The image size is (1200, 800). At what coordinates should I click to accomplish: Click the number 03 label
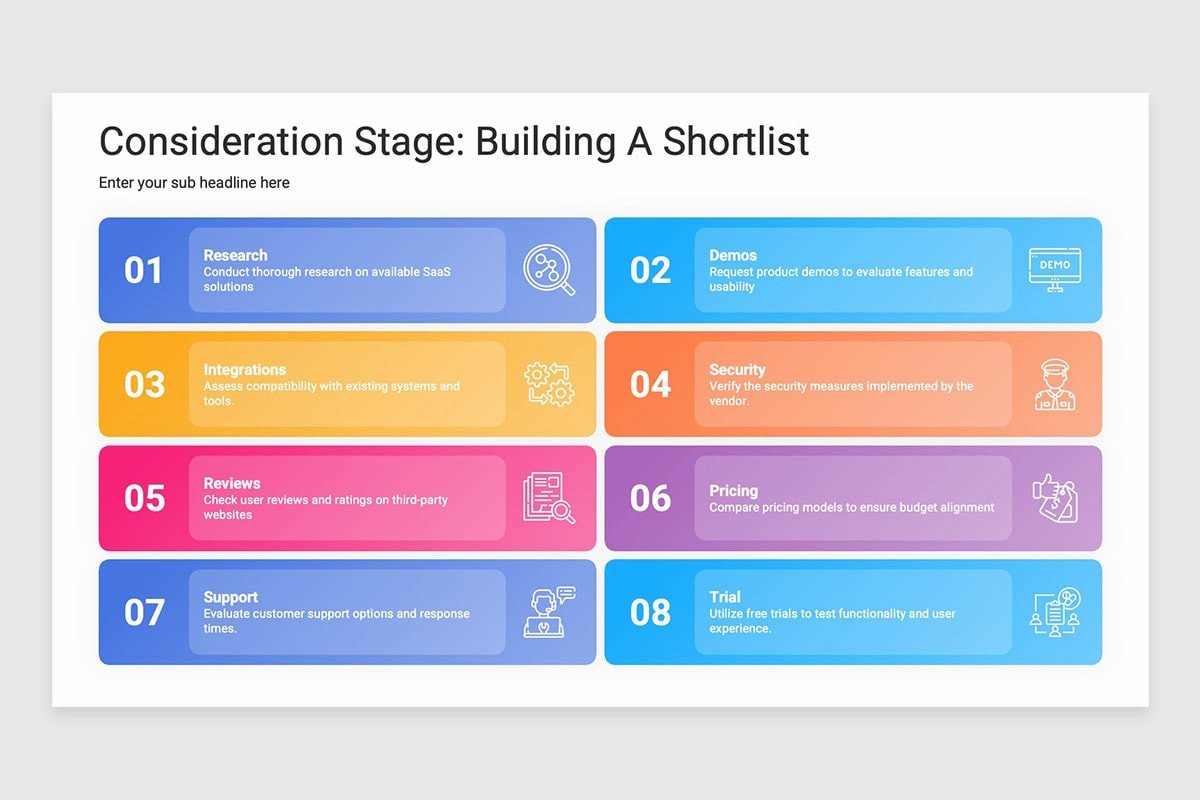(x=144, y=384)
